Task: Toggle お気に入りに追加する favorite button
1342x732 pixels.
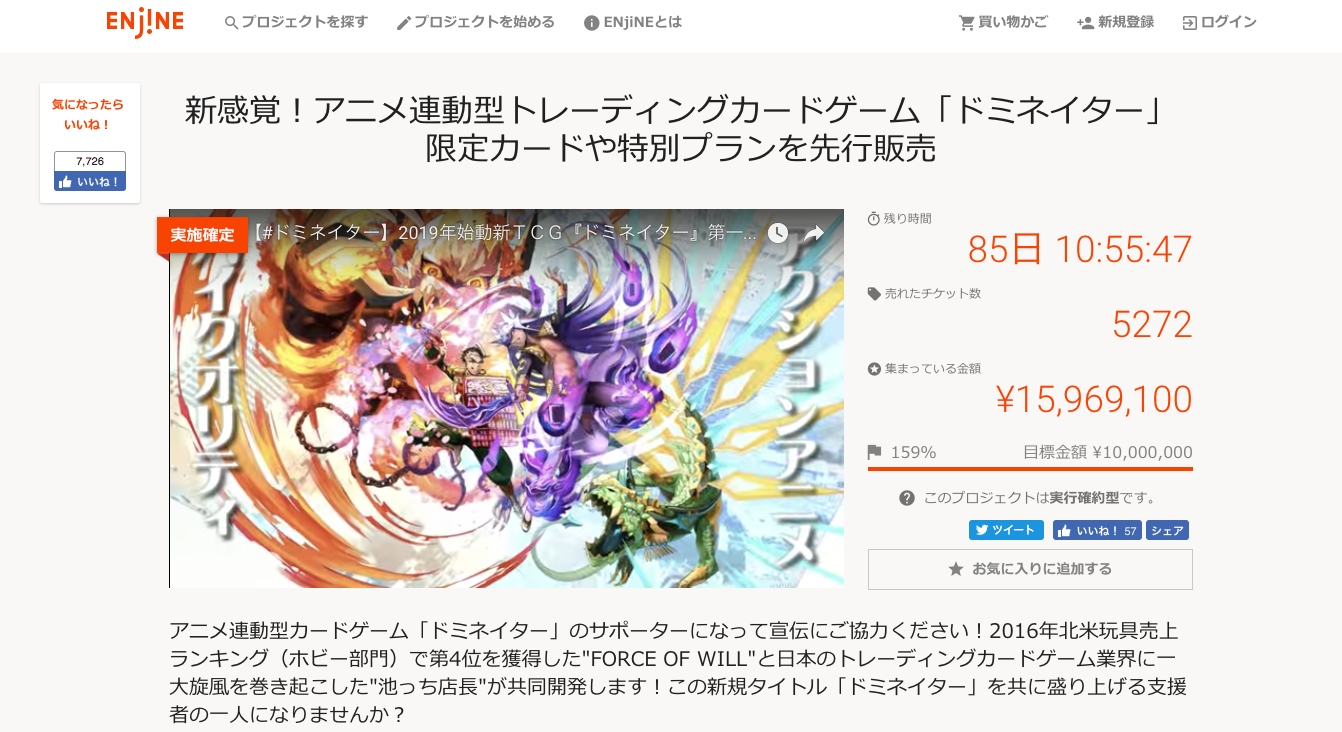Action: pyautogui.click(x=1030, y=569)
